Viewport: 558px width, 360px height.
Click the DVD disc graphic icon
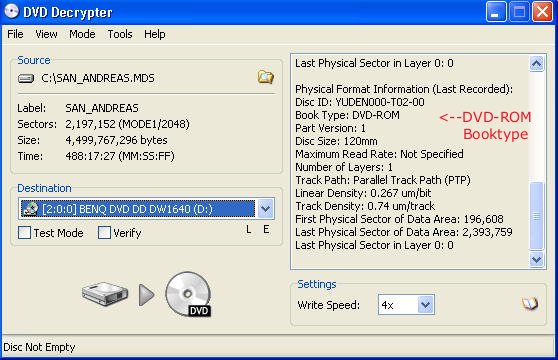(189, 295)
